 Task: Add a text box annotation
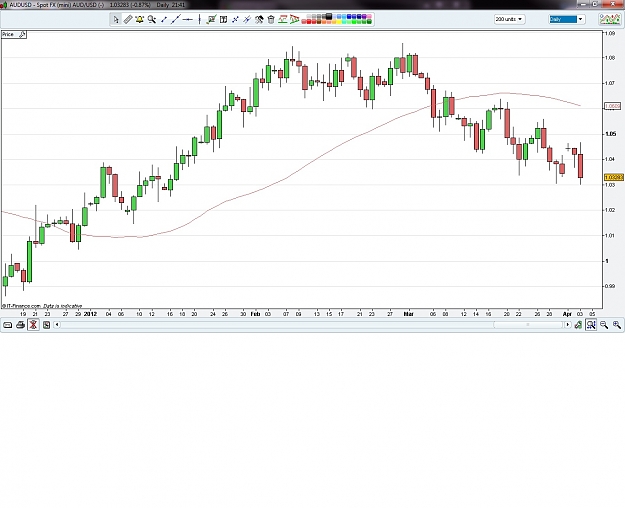tap(223, 19)
